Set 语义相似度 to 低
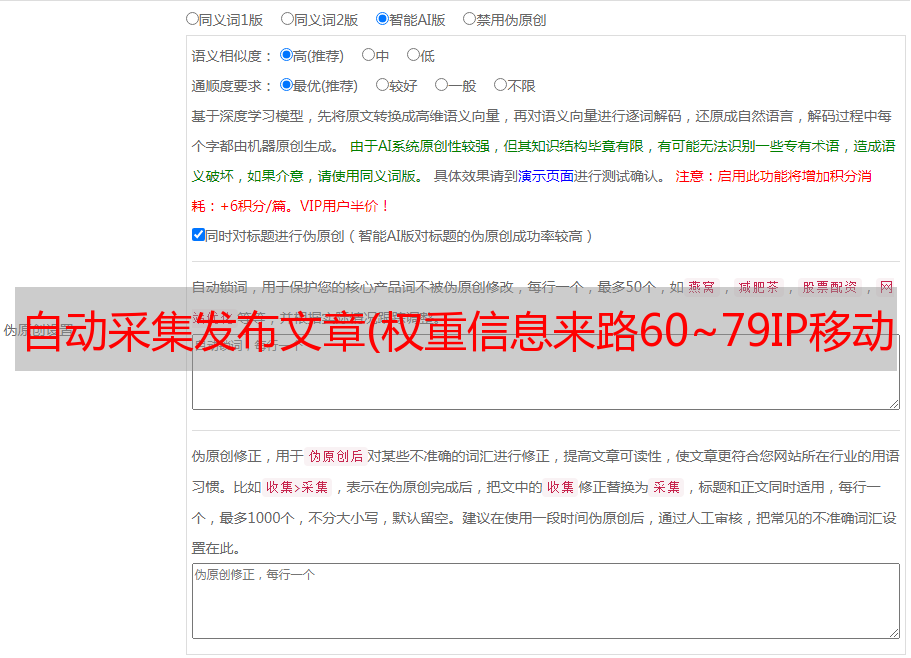This screenshot has height=658, width=911. [414, 55]
